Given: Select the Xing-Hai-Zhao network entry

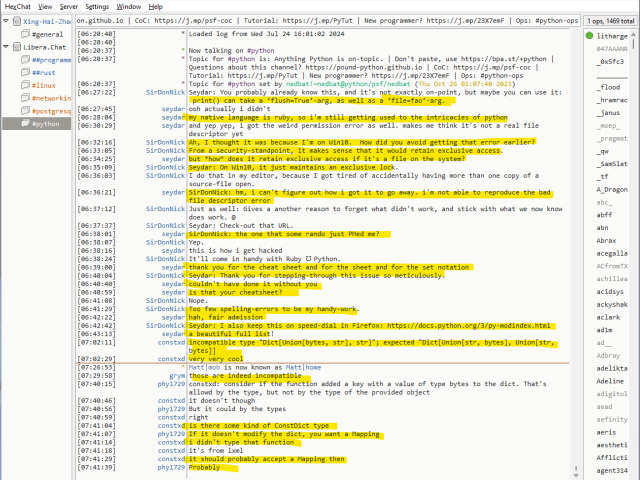Looking at the screenshot, I should 47,21.
